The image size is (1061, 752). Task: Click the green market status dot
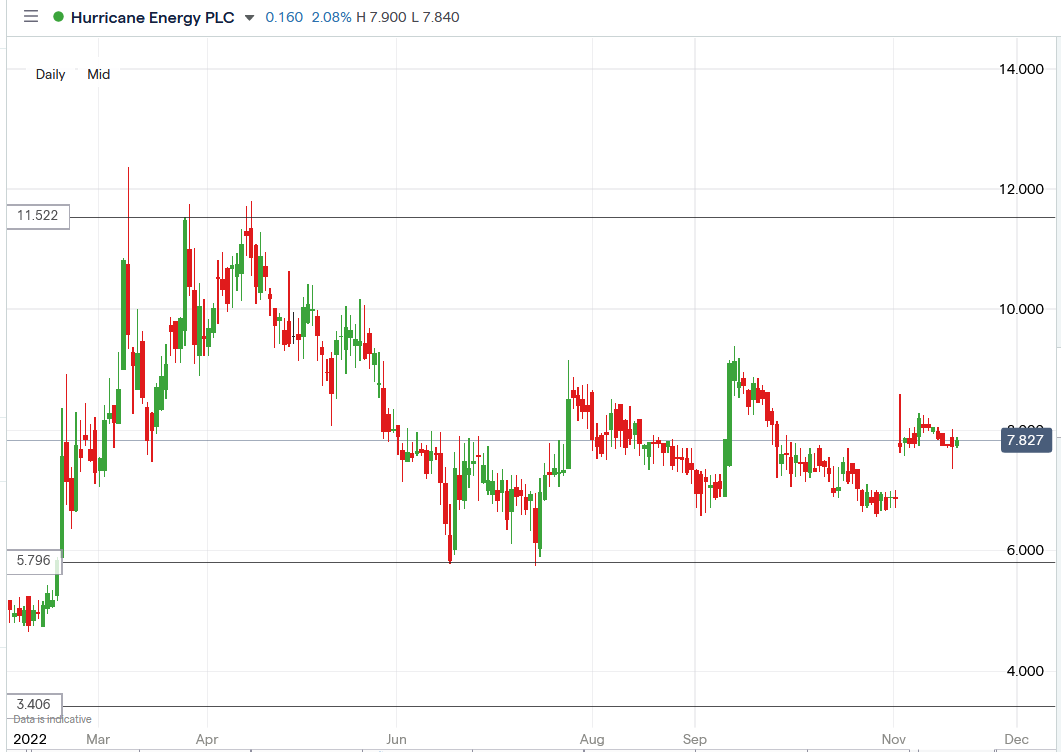(58, 17)
